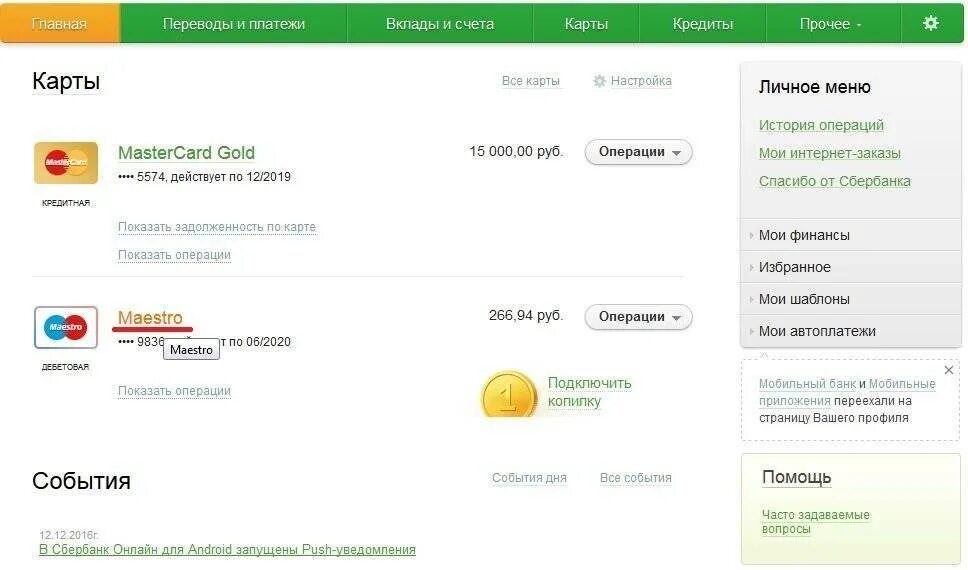Open the Переводы и платежи tab

(233, 23)
